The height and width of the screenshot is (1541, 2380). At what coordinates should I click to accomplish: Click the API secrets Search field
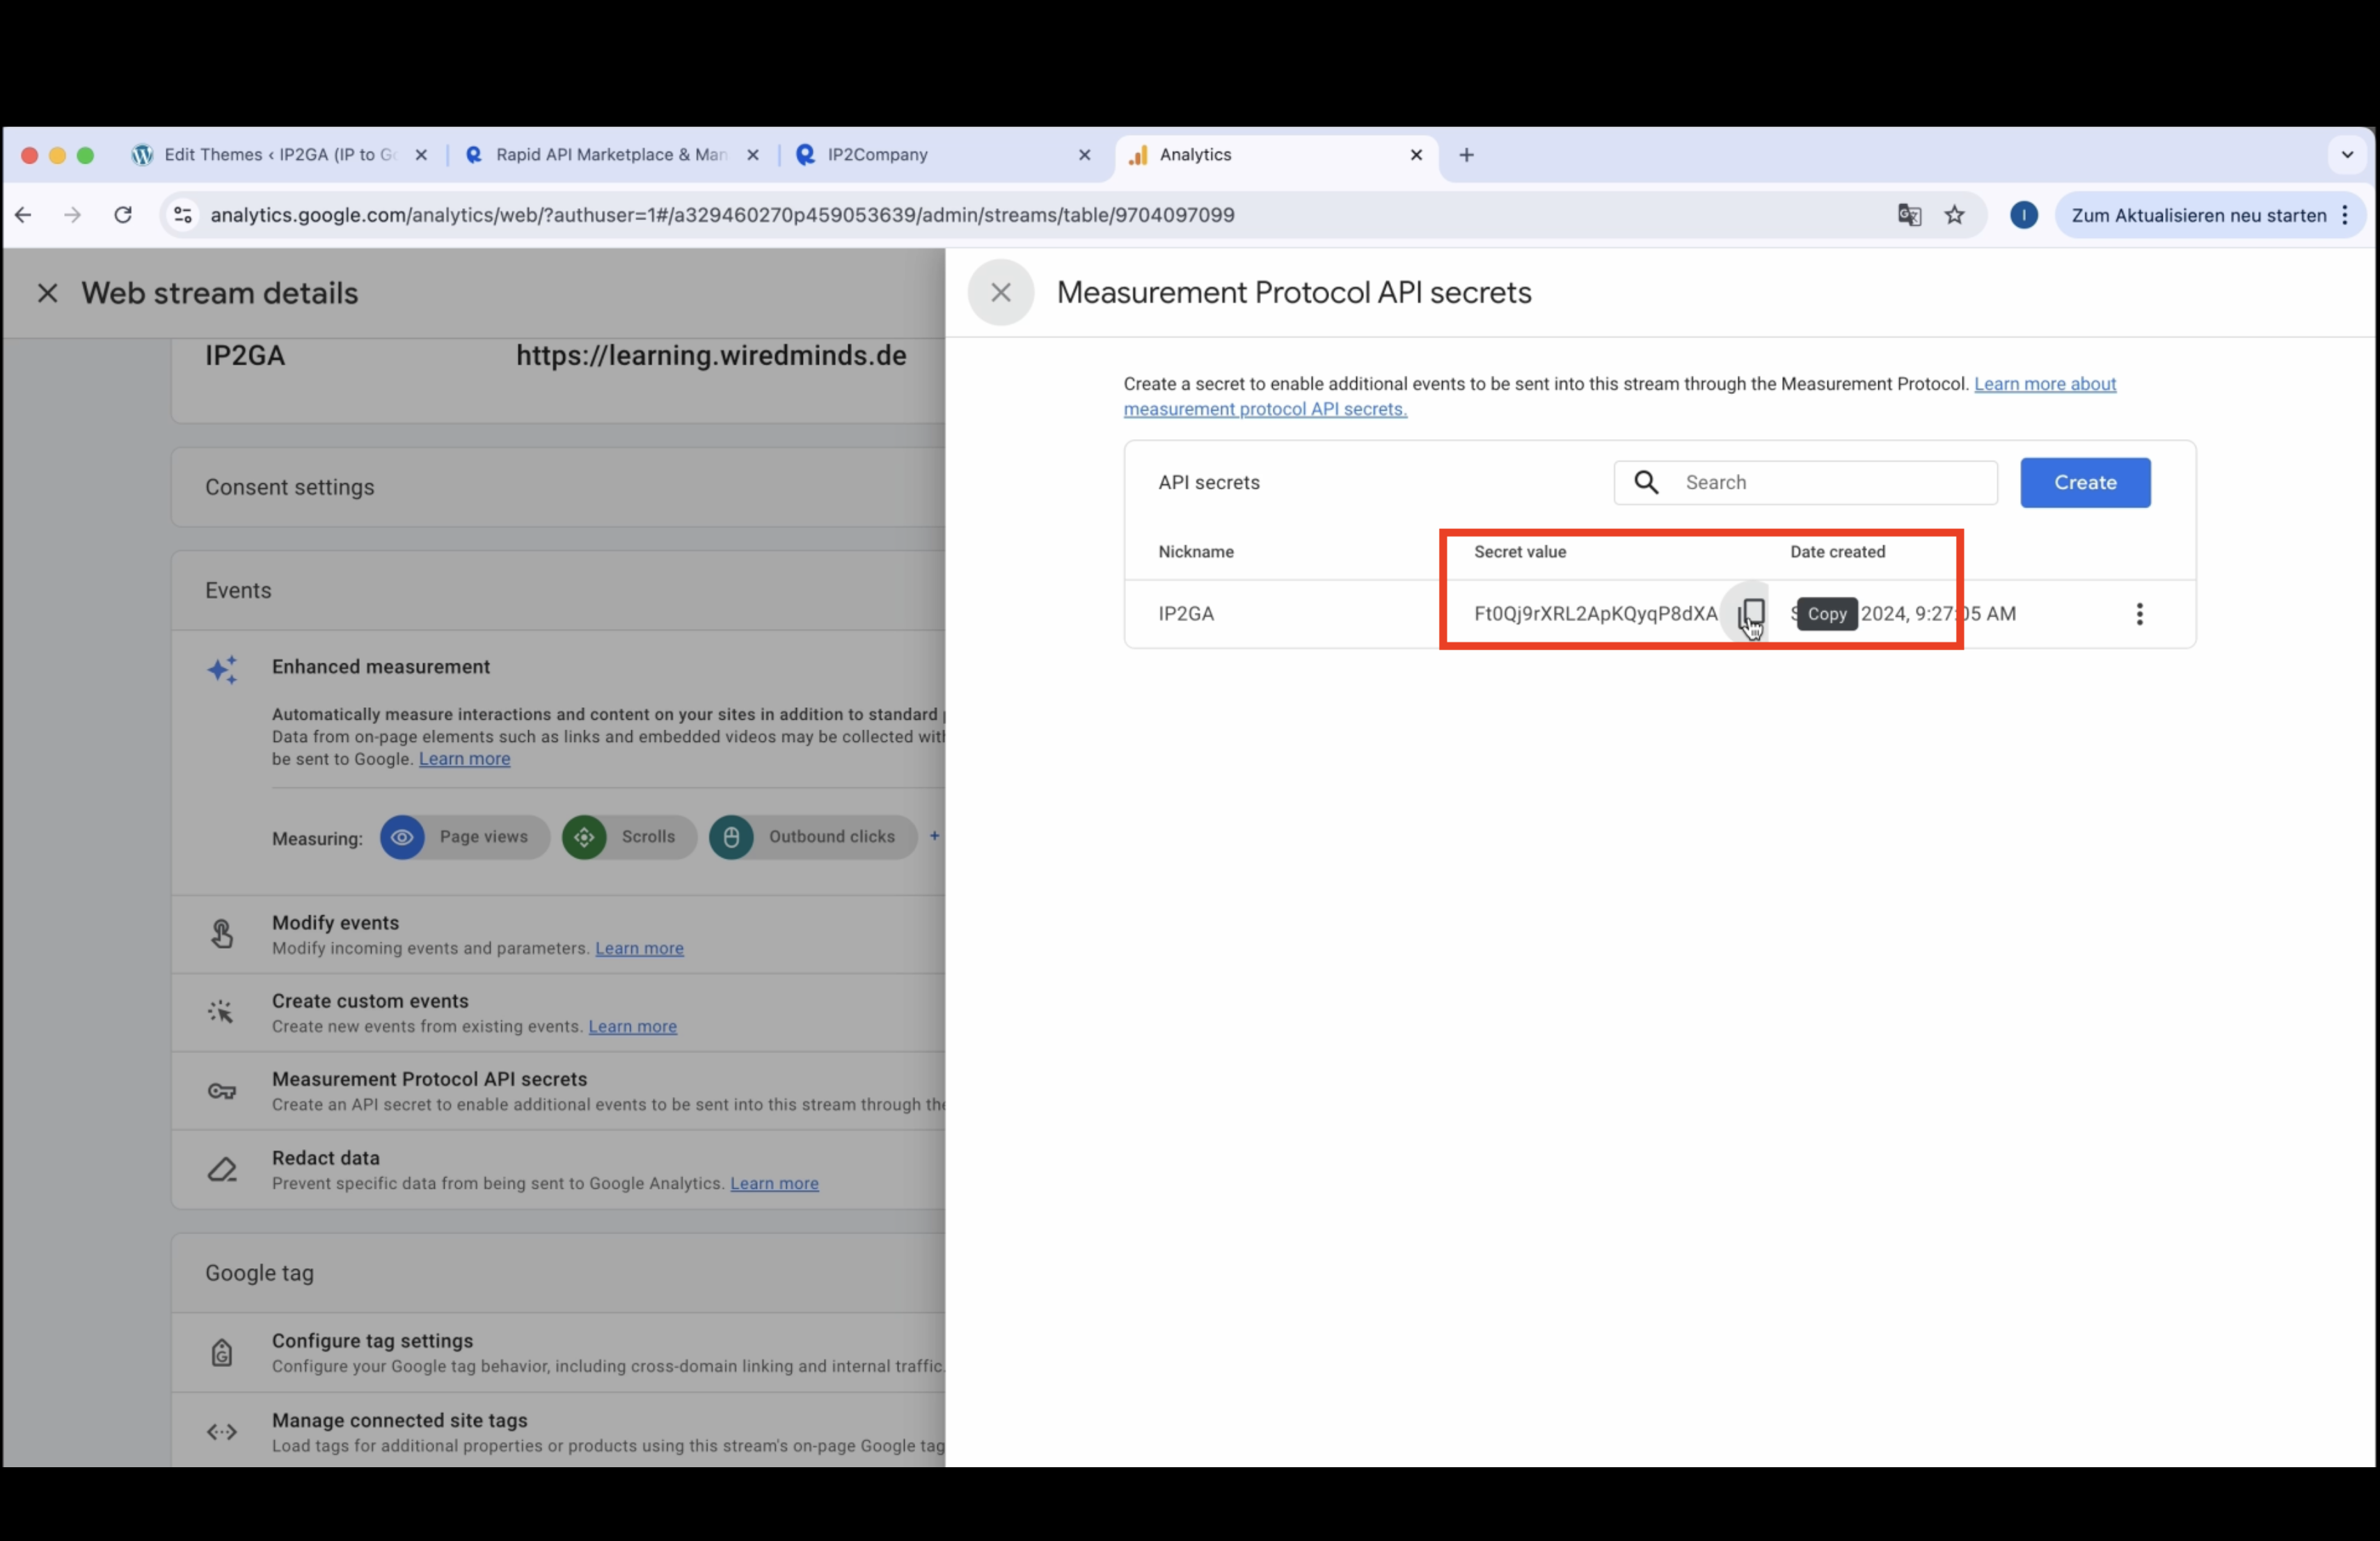pyautogui.click(x=1805, y=483)
